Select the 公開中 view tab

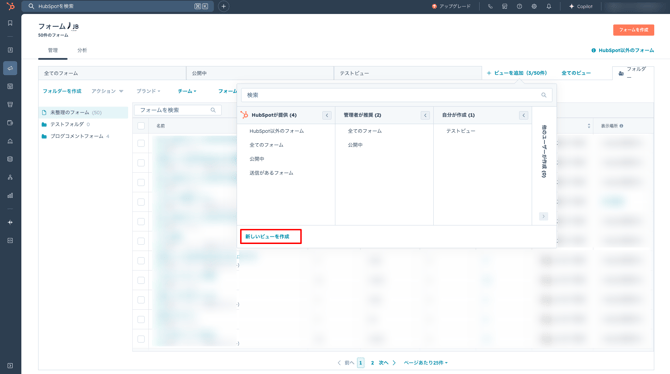pyautogui.click(x=260, y=73)
